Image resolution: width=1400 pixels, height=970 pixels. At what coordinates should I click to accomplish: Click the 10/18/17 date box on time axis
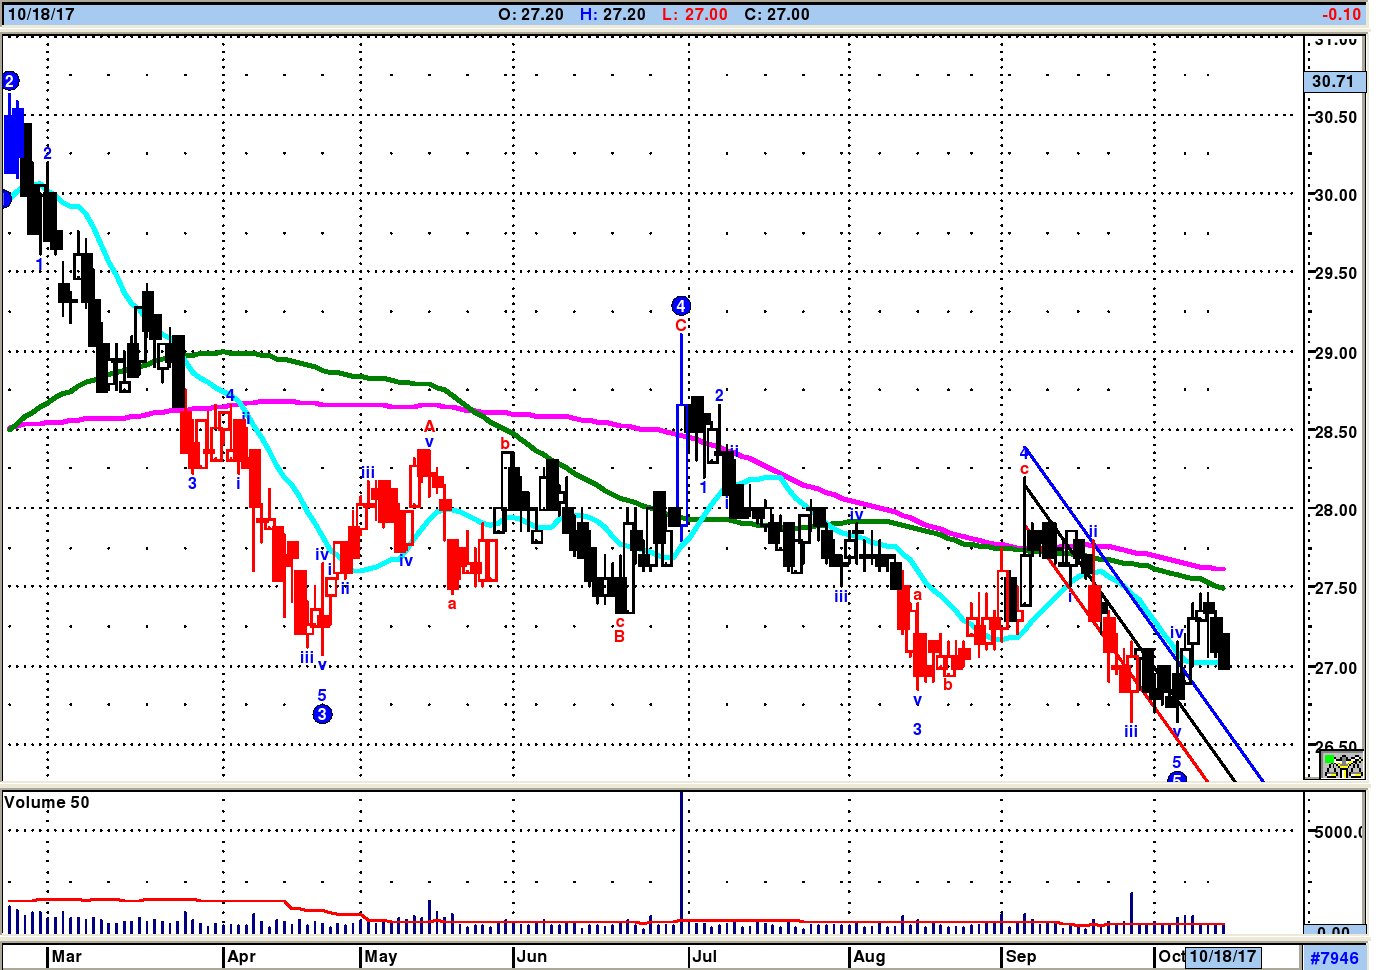1222,956
